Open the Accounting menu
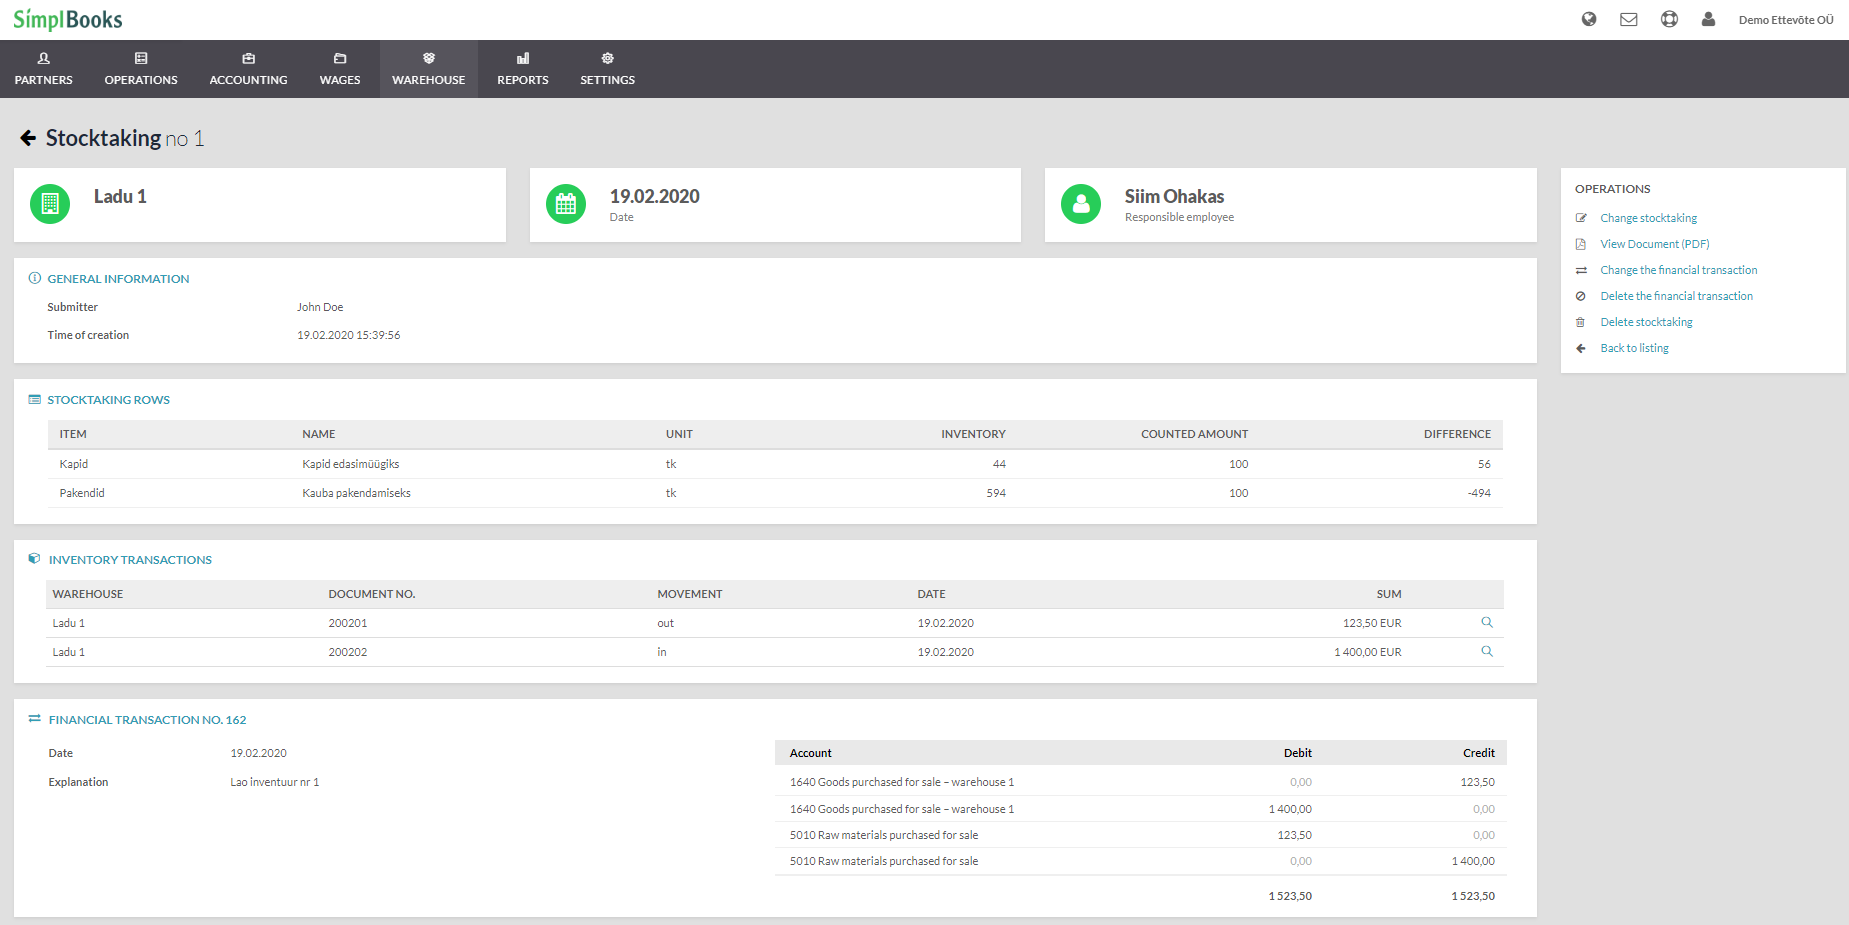The width and height of the screenshot is (1849, 925). (x=248, y=69)
